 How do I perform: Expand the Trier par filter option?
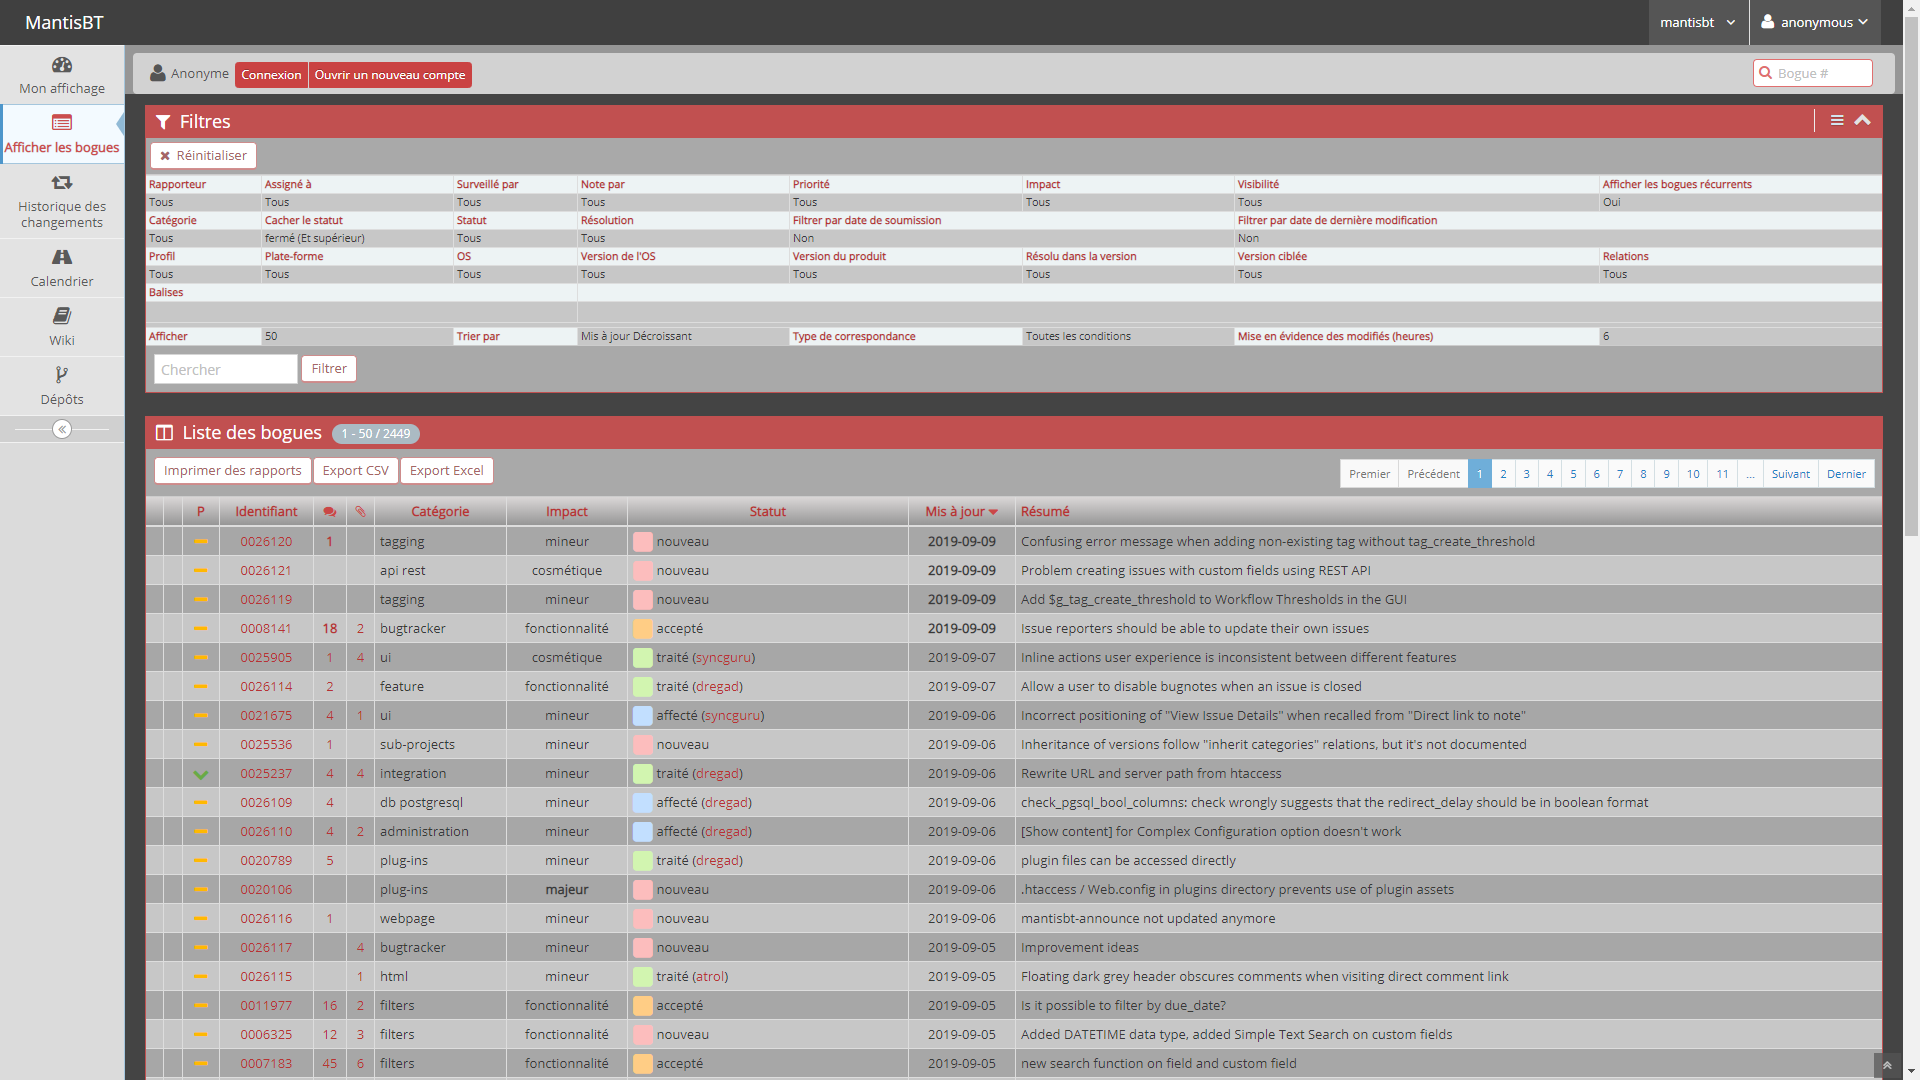pyautogui.click(x=478, y=336)
